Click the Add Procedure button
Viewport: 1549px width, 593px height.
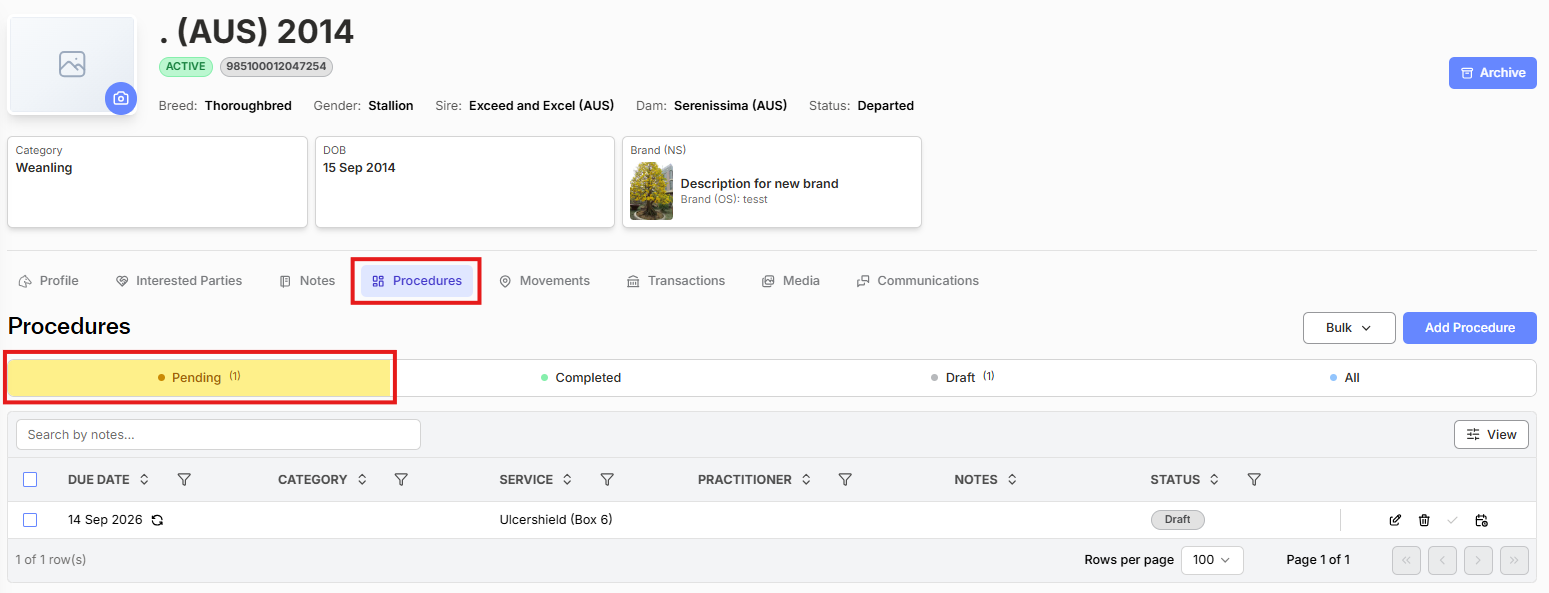pyautogui.click(x=1470, y=328)
